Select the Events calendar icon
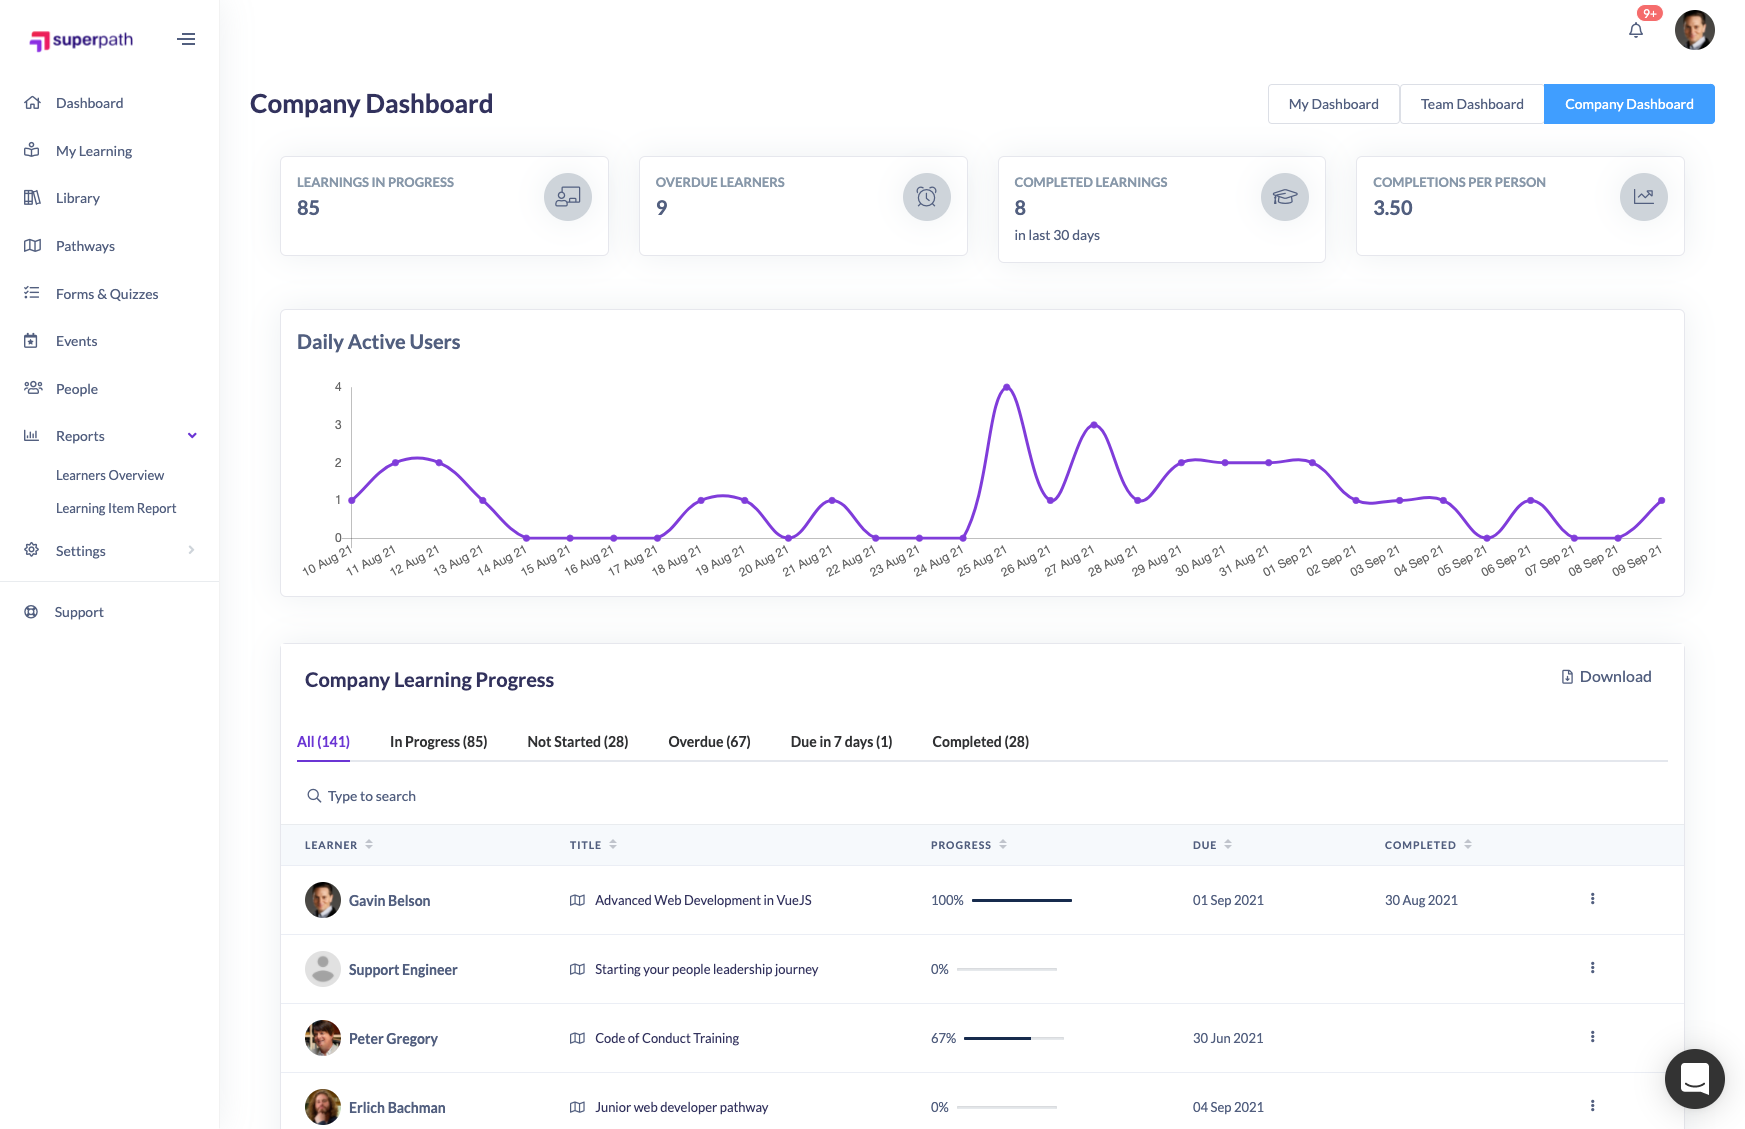Image resolution: width=1745 pixels, height=1129 pixels. 31,340
